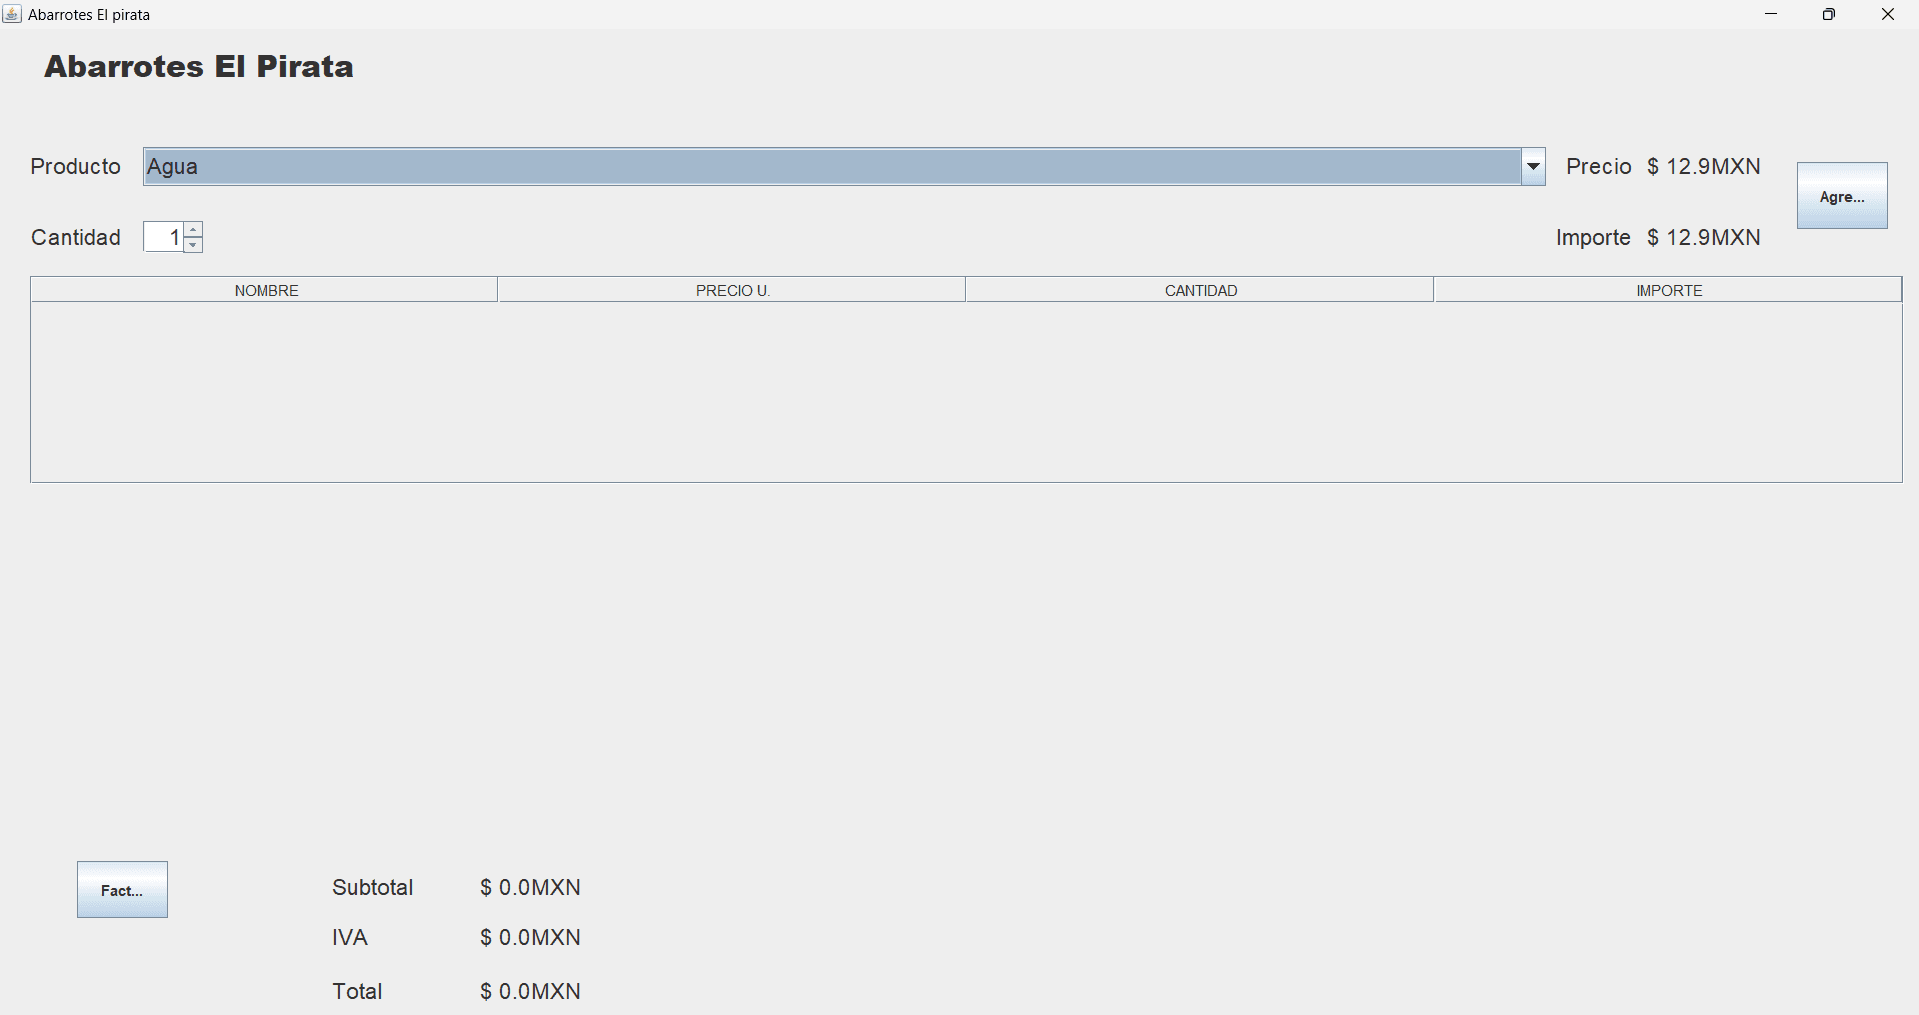Viewport: 1919px width, 1015px height.
Task: Restore down the application window
Action: point(1829,14)
